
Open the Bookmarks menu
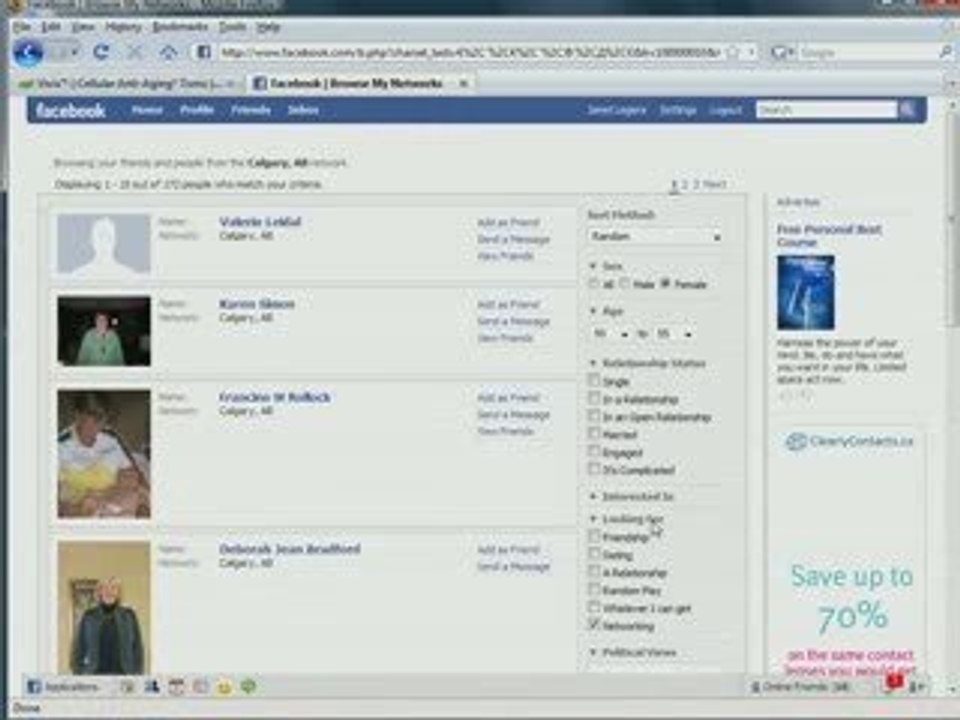pos(180,27)
